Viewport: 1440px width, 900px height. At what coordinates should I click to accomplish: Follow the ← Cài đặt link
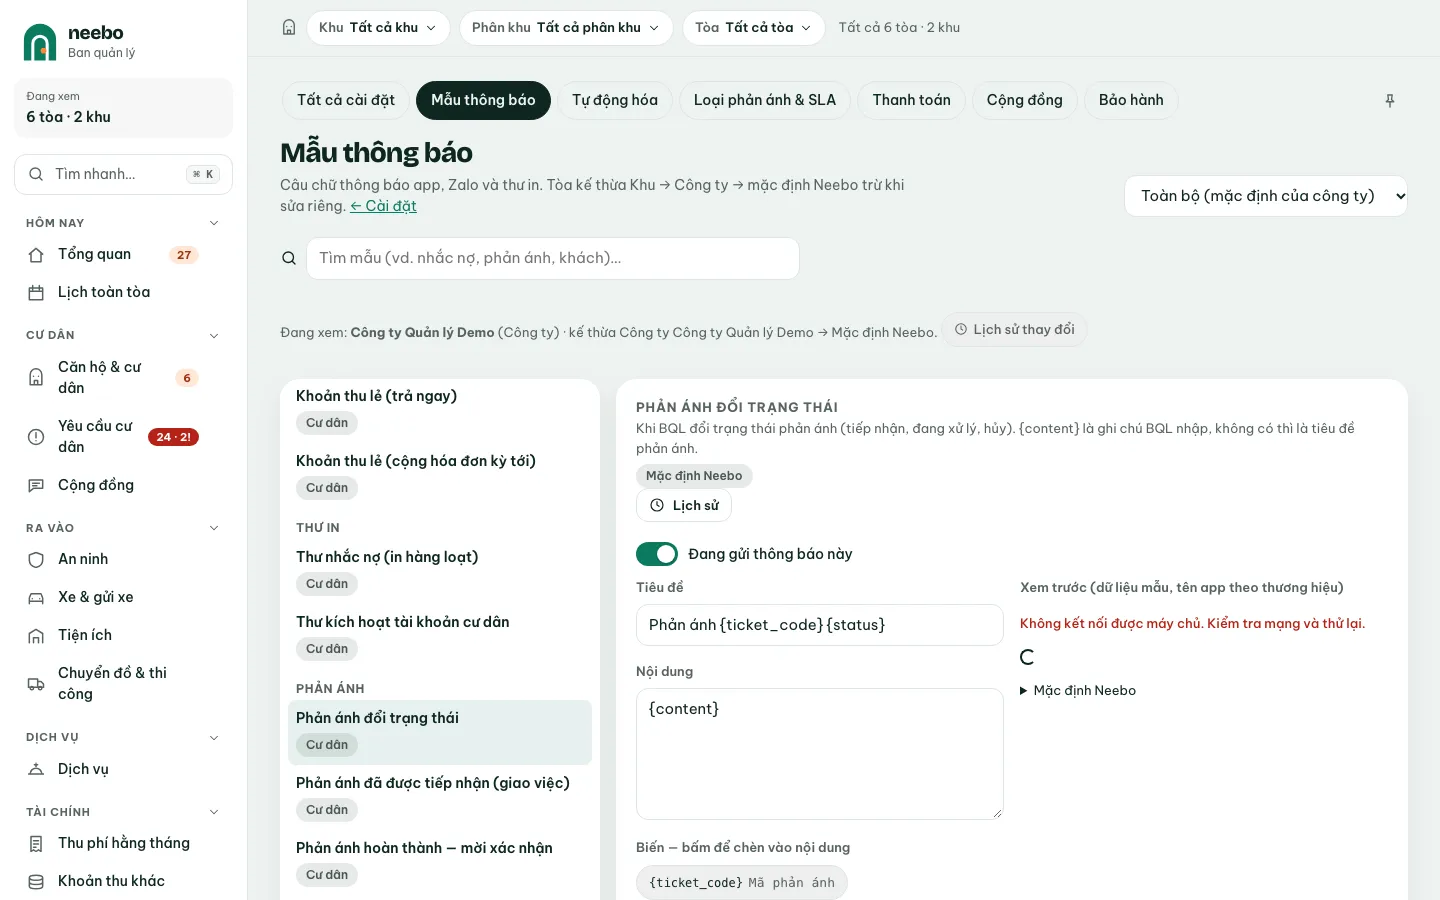tap(383, 206)
